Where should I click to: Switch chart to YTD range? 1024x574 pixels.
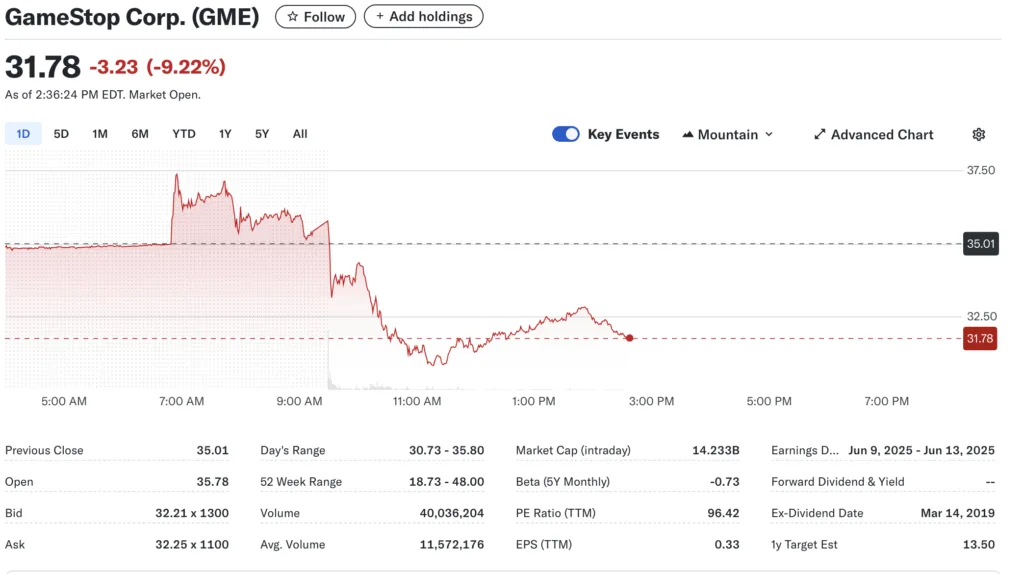click(x=184, y=134)
